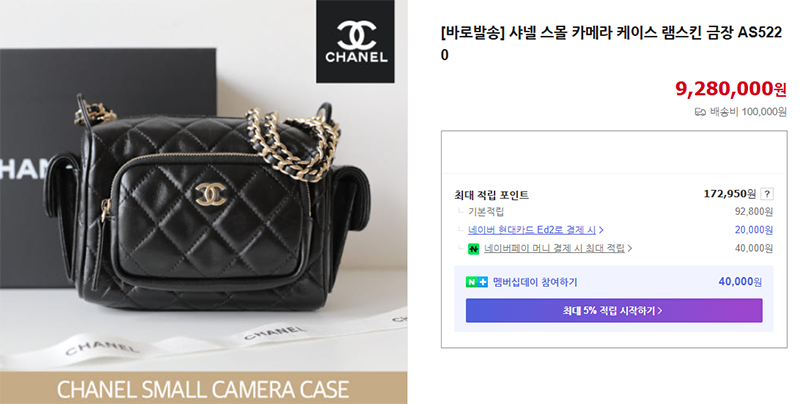Open the 네이버 현대카드 Ed2로 결제 시 link
Viewport: 800px width, 404px height.
(532, 230)
